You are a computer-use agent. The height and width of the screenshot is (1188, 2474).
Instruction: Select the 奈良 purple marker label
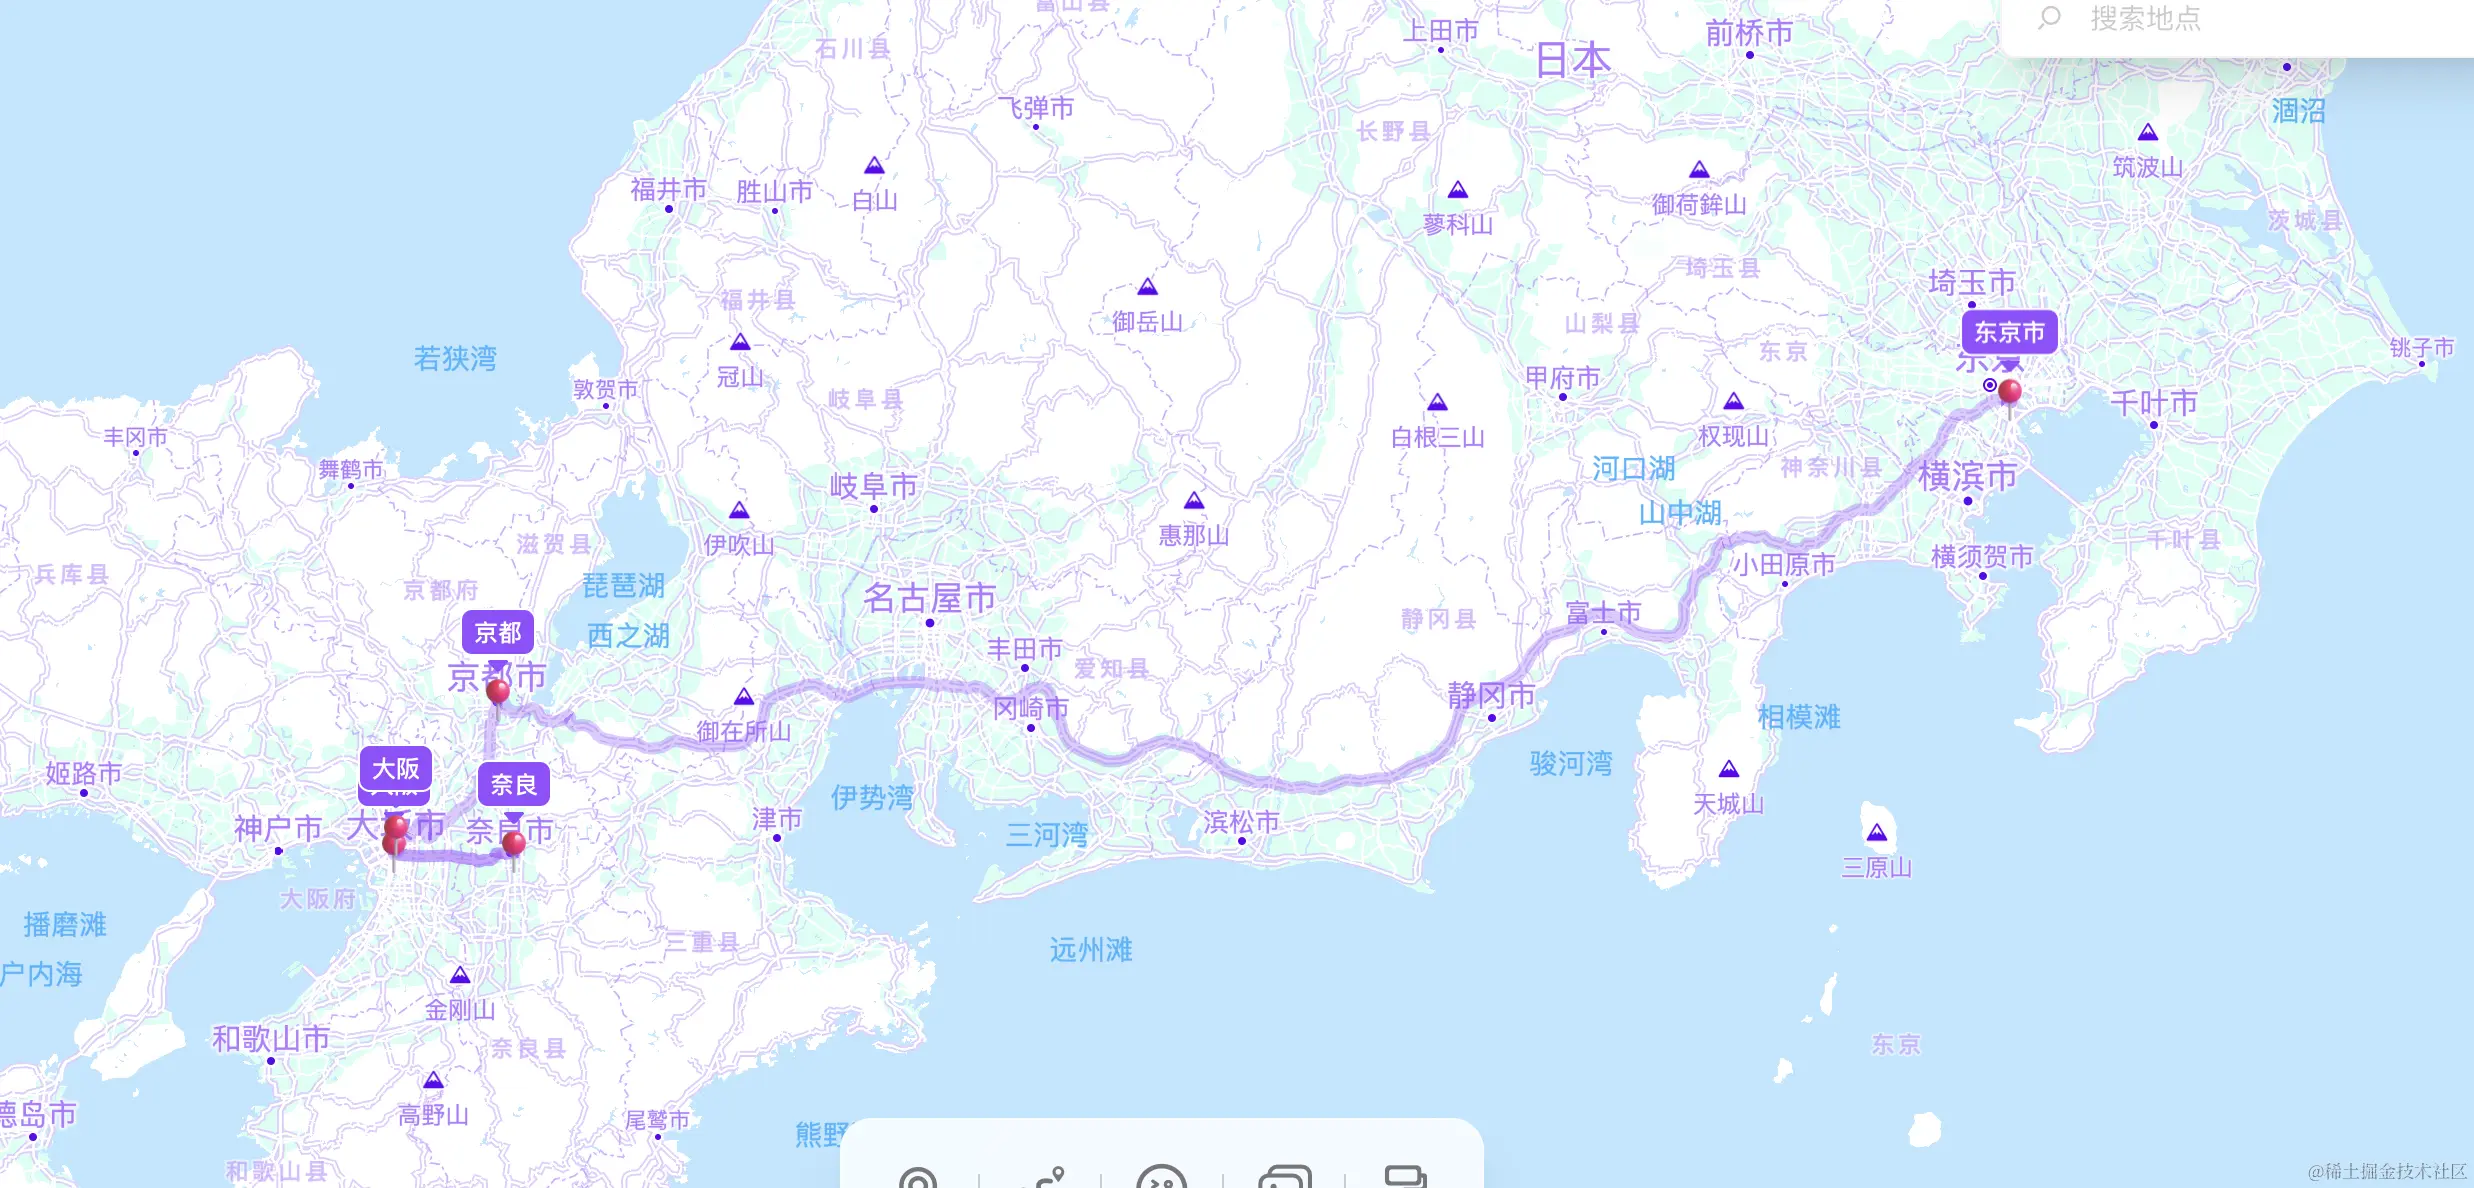[514, 784]
